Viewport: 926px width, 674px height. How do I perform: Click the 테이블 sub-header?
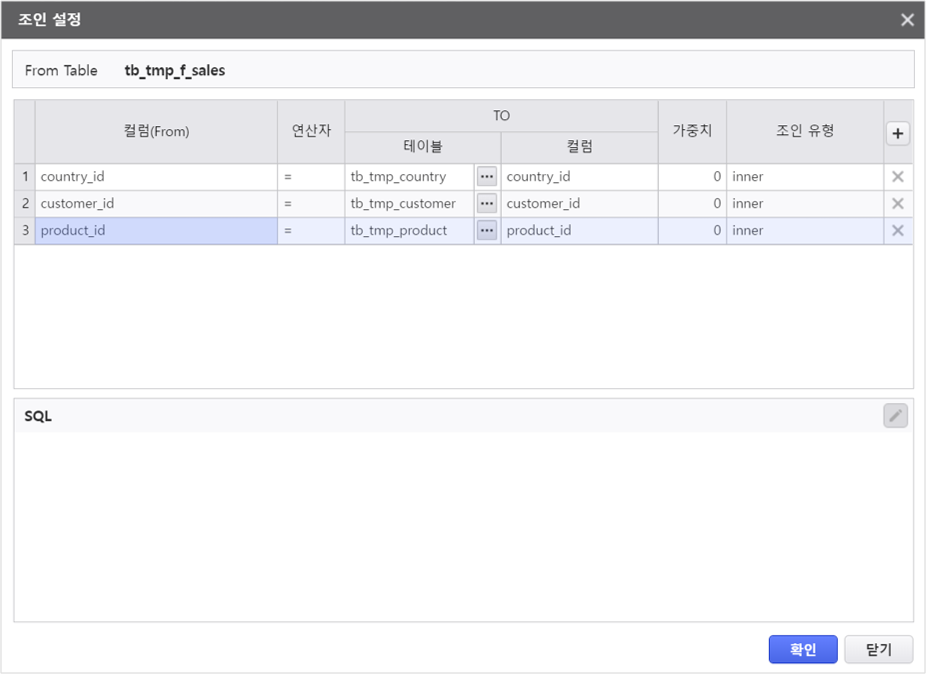coord(423,146)
